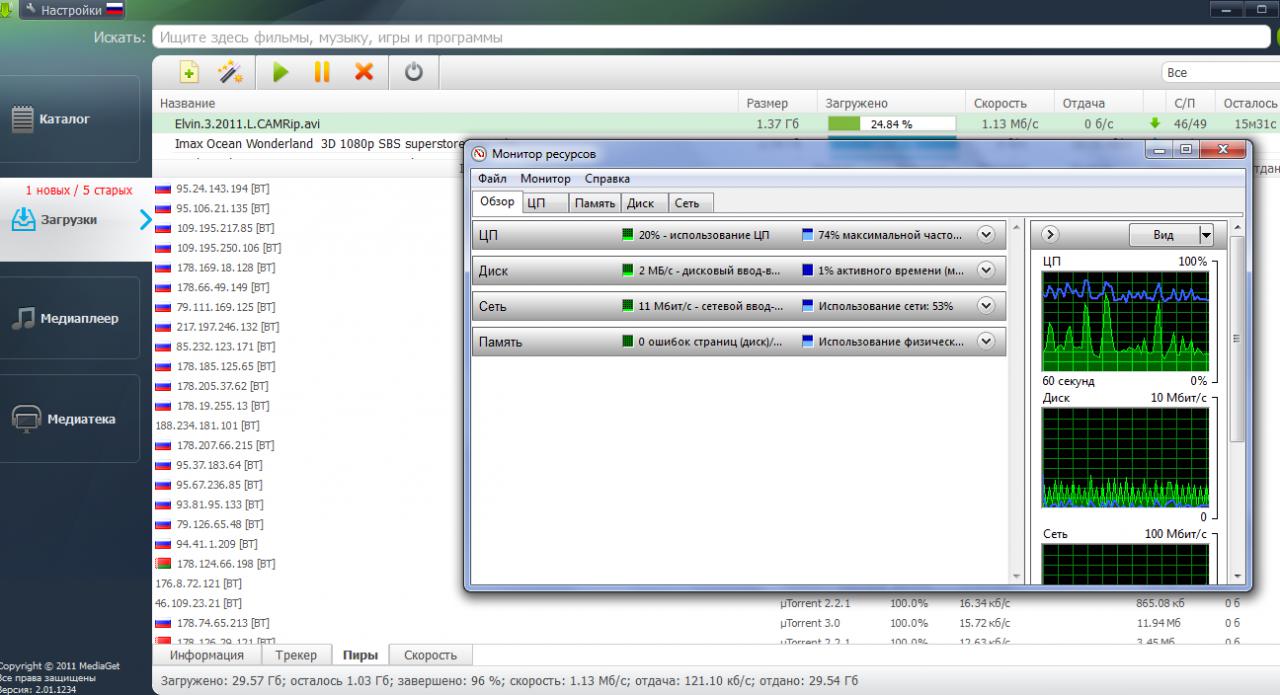Expand the Диск section chevron
Image resolution: width=1280 pixels, height=695 pixels.
pos(986,270)
